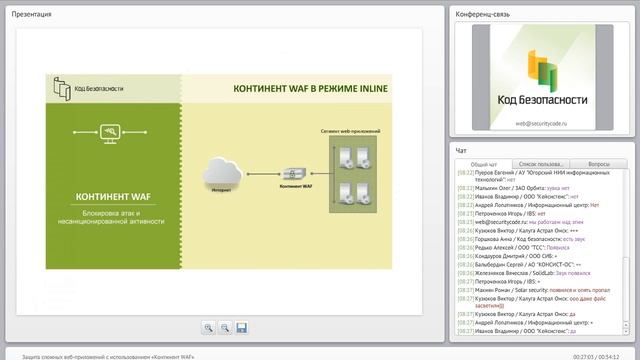The image size is (640, 360).
Task: Click Иванов Владимир last message saying да
Action: pyautogui.click(x=517, y=331)
